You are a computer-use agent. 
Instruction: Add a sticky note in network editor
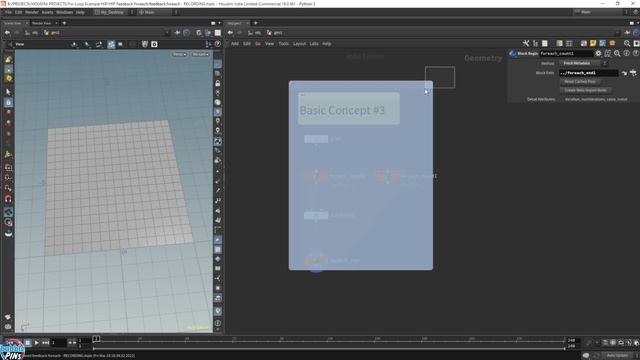593,43
